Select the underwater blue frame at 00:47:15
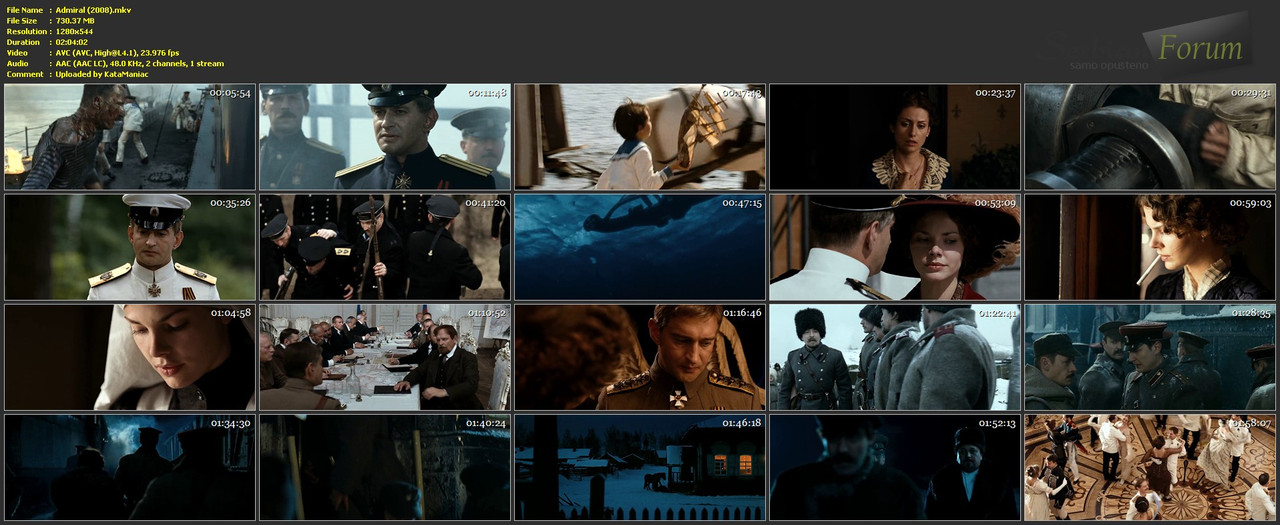The width and height of the screenshot is (1280, 525). 640,247
